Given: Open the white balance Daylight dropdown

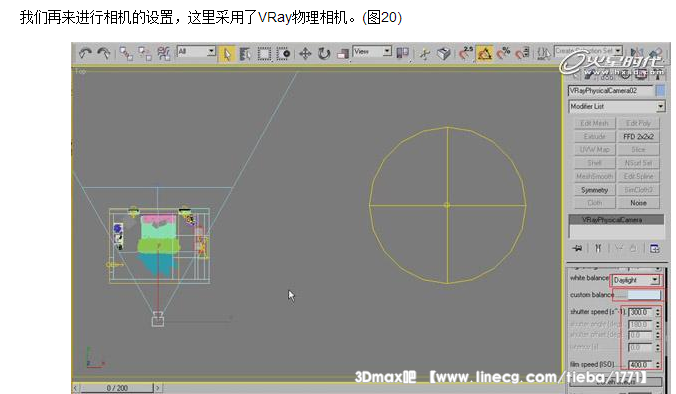Looking at the screenshot, I should (636, 280).
